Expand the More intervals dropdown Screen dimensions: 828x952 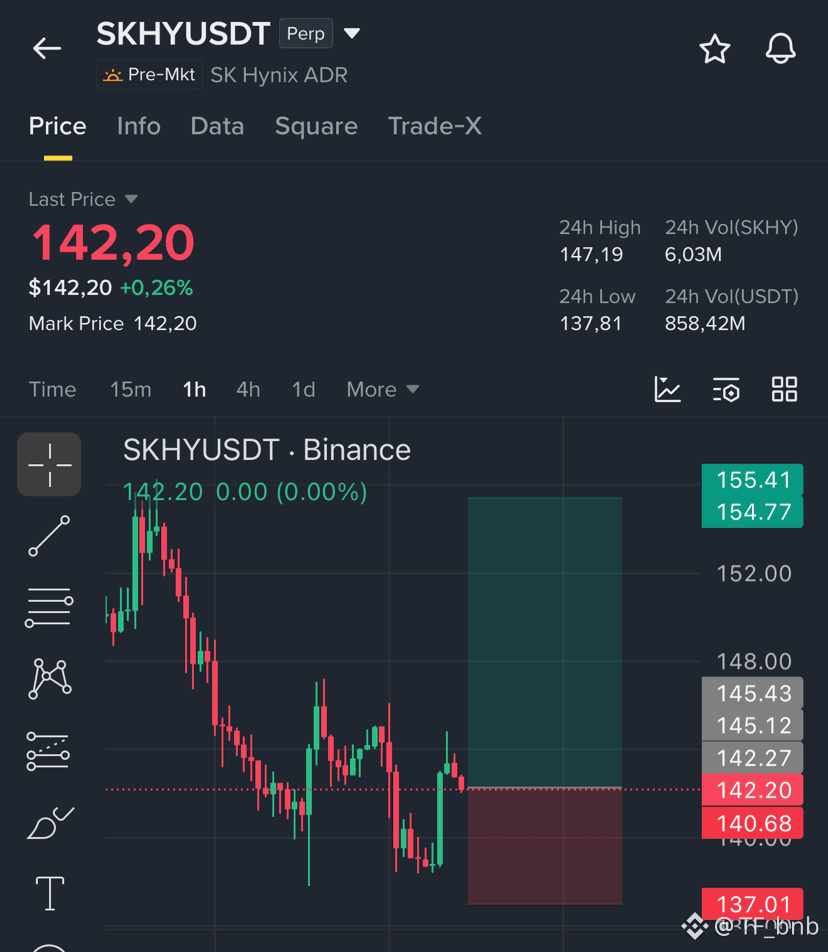point(382,389)
